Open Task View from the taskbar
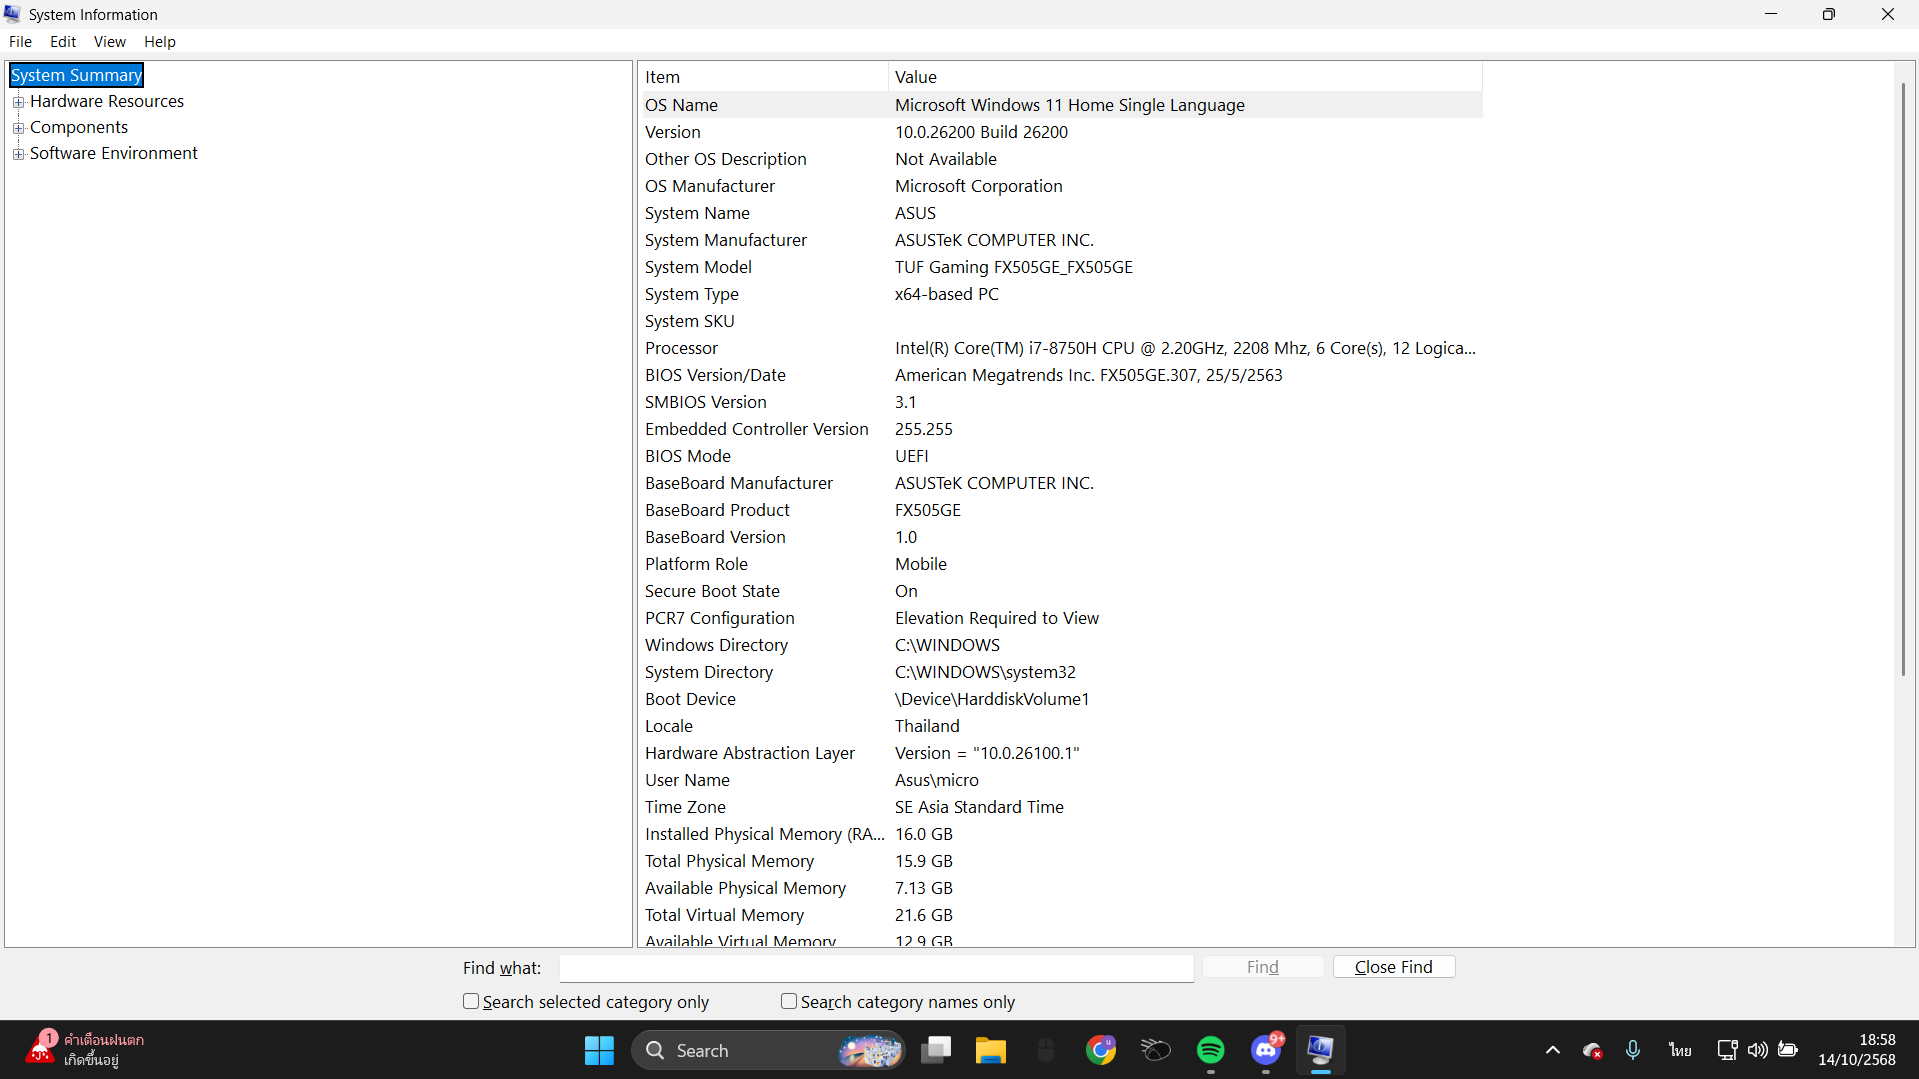 pos(936,1050)
